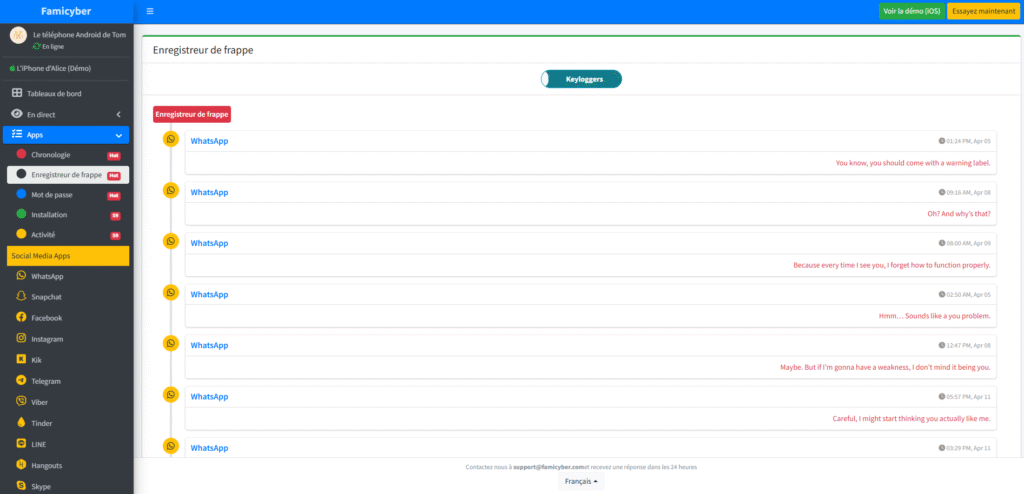The image size is (1024, 494).
Task: Click message 'Because every time I see you'
Action: (892, 265)
